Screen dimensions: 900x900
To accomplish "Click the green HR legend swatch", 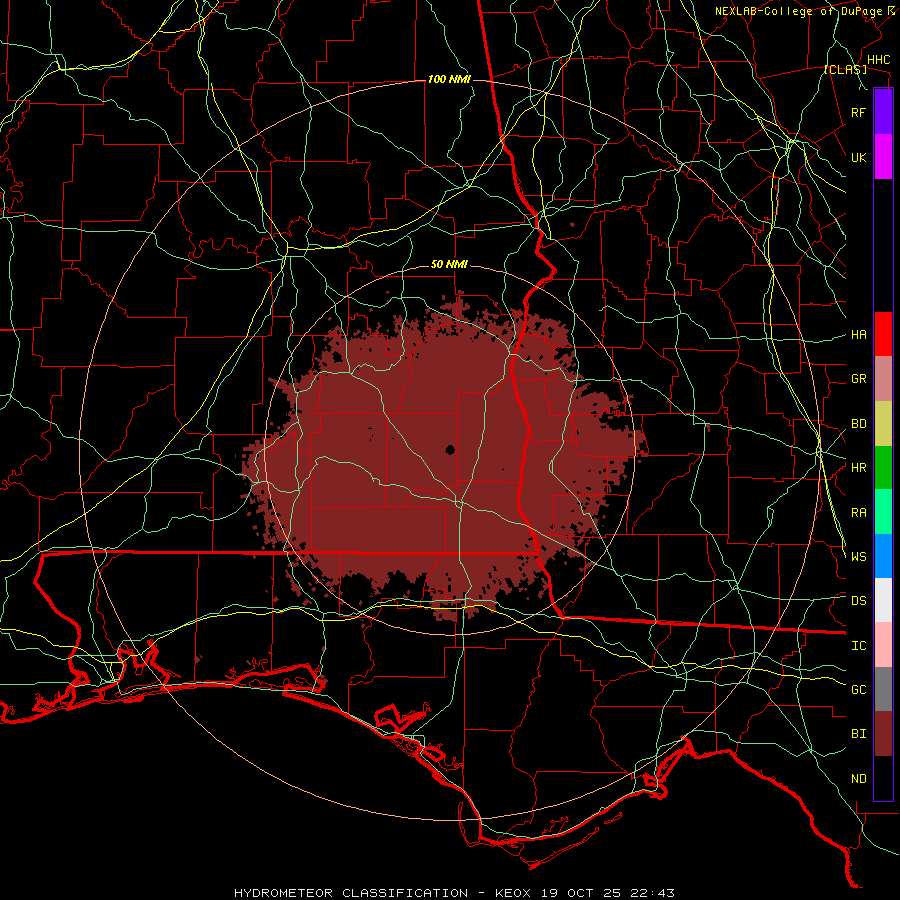I will tap(883, 467).
